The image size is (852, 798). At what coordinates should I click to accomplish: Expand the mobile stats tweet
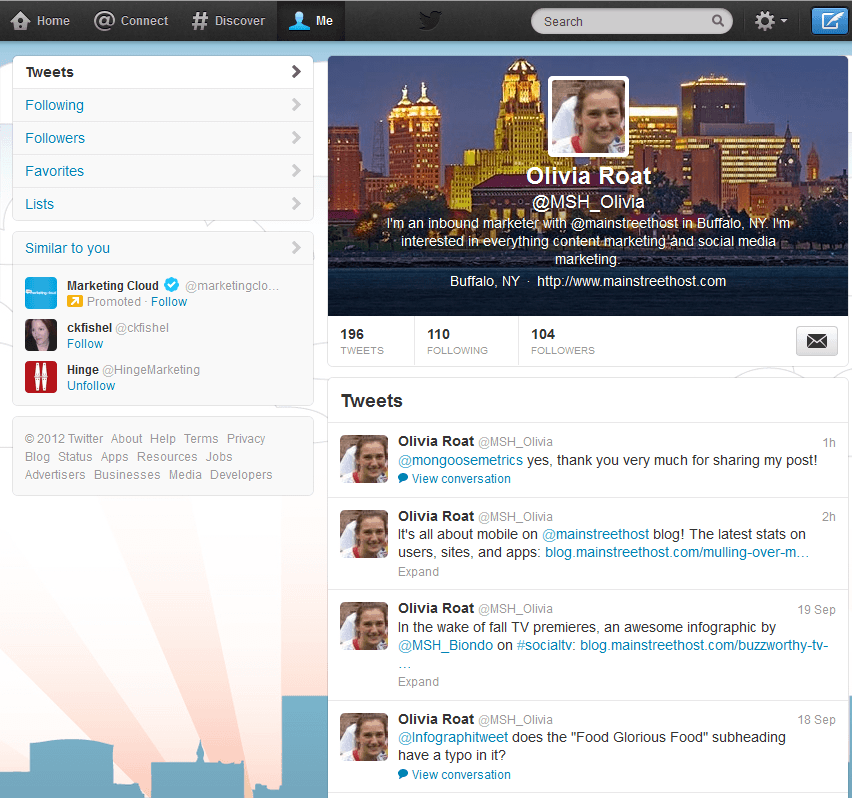click(x=418, y=571)
